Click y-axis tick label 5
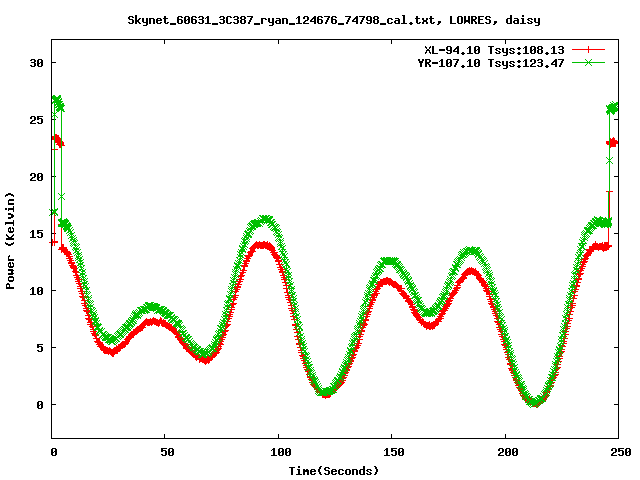The image size is (640, 480). 40,348
